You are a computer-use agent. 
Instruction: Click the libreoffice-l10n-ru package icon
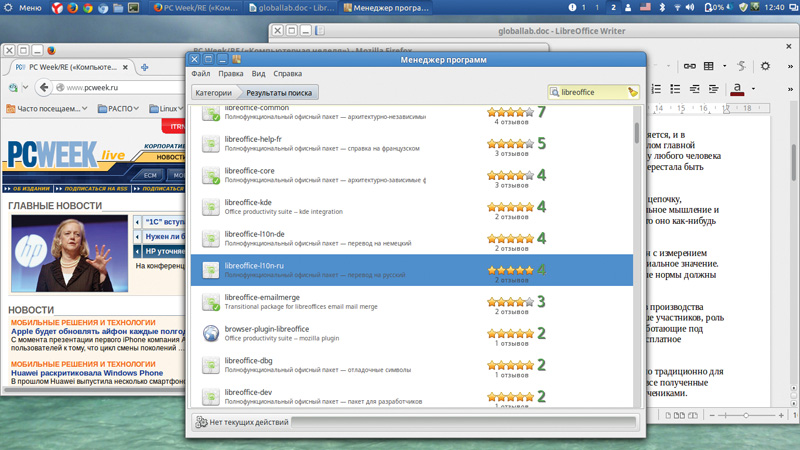click(211, 270)
